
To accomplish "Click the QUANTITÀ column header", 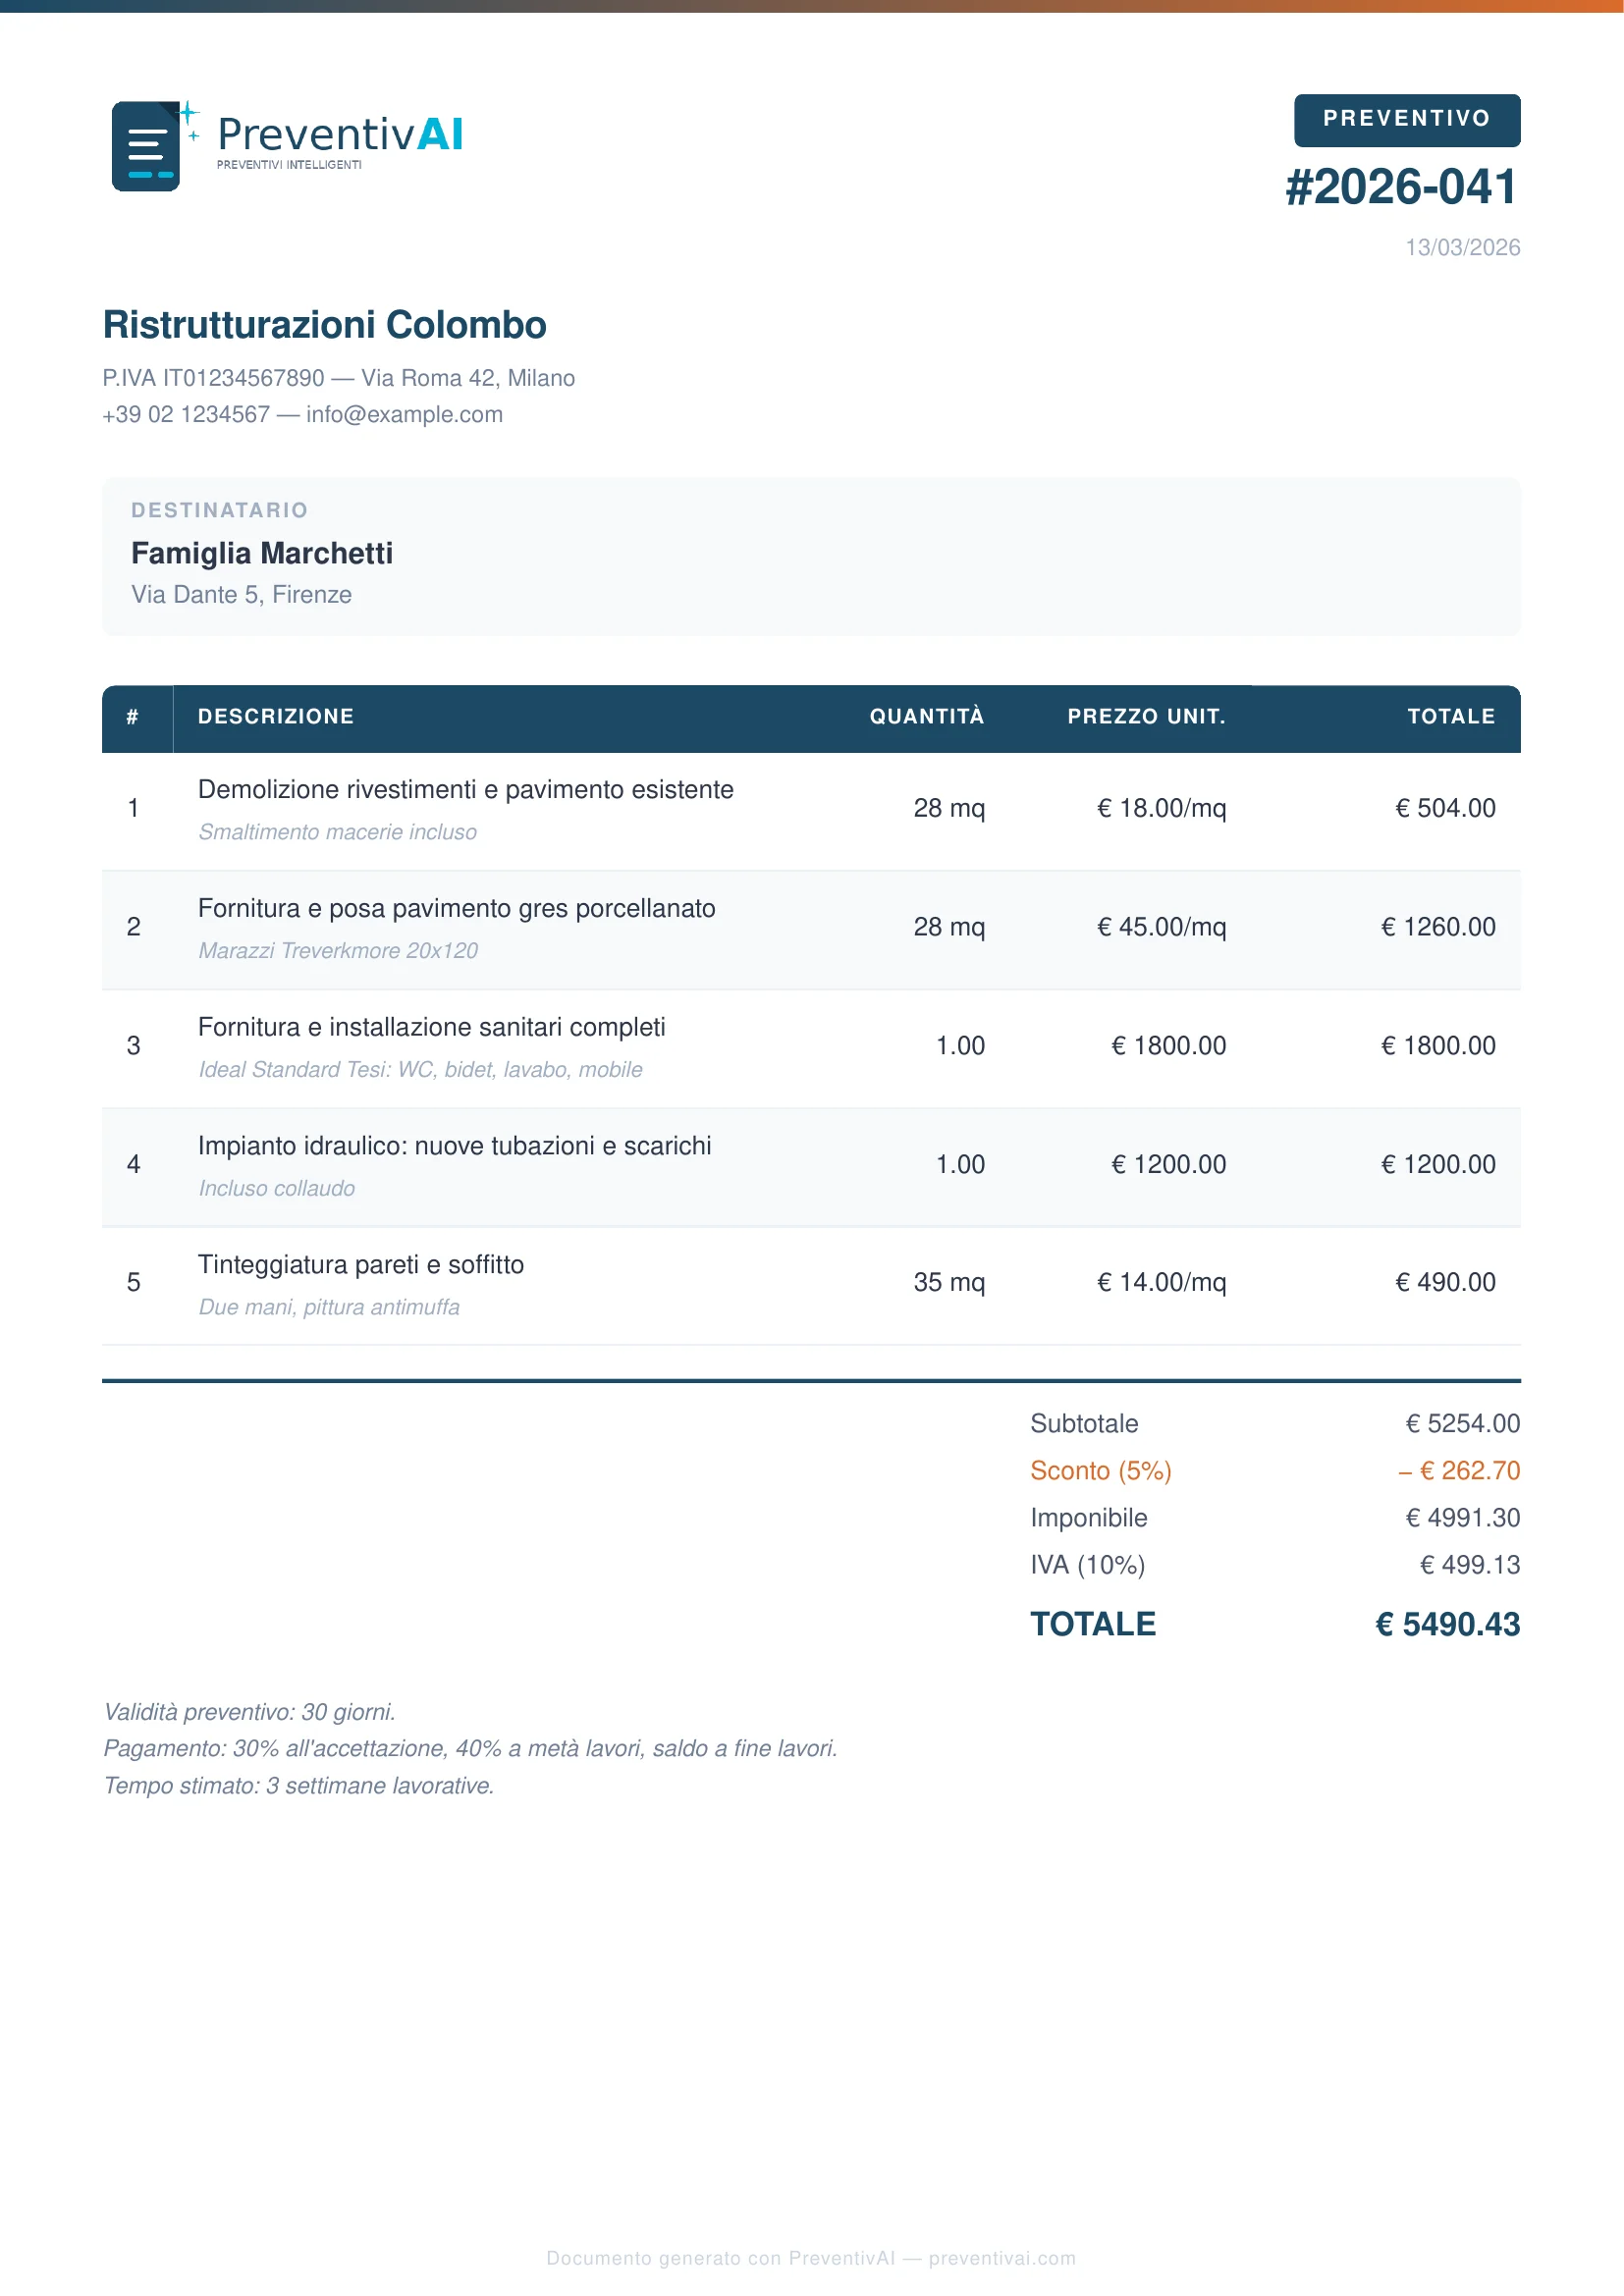I will pos(926,717).
